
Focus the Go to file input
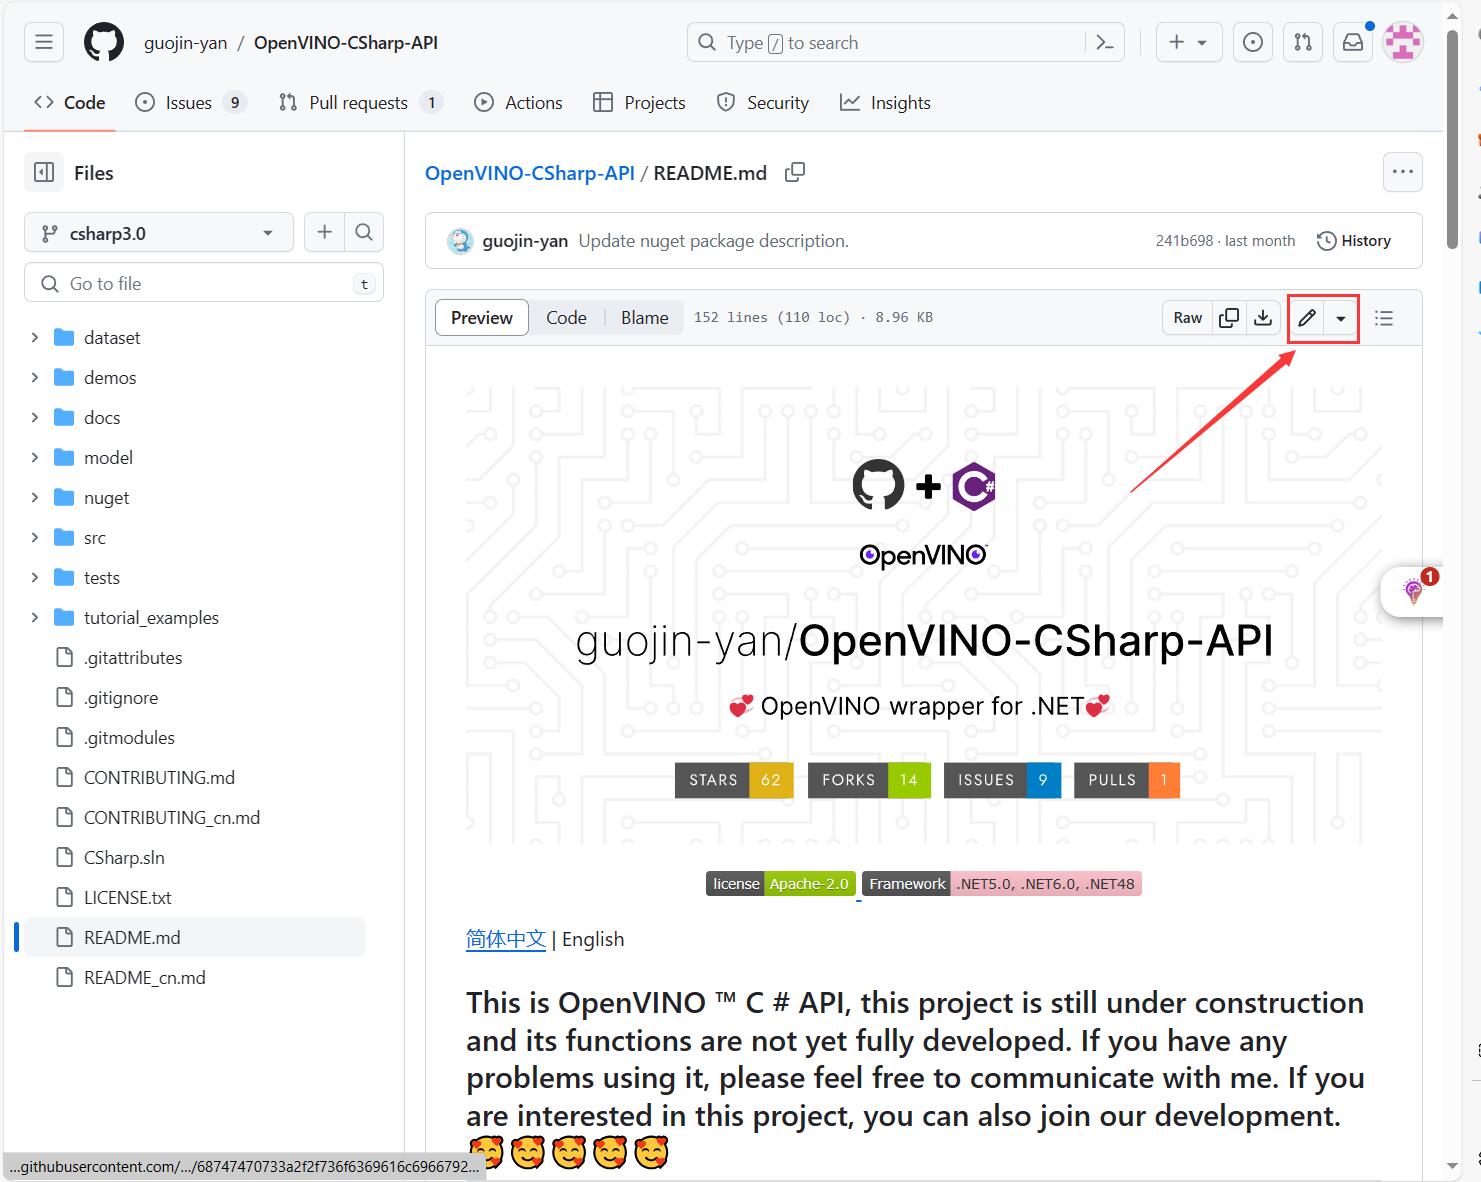pos(204,283)
